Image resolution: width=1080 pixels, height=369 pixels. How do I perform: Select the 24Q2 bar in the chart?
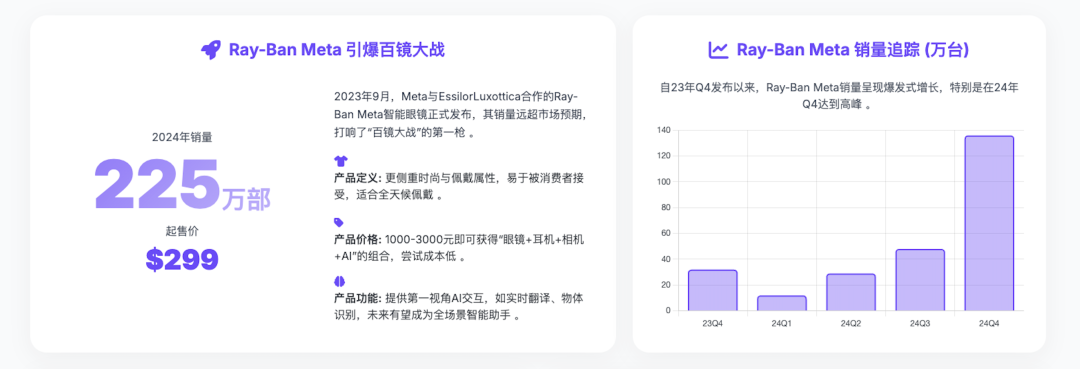point(851,292)
